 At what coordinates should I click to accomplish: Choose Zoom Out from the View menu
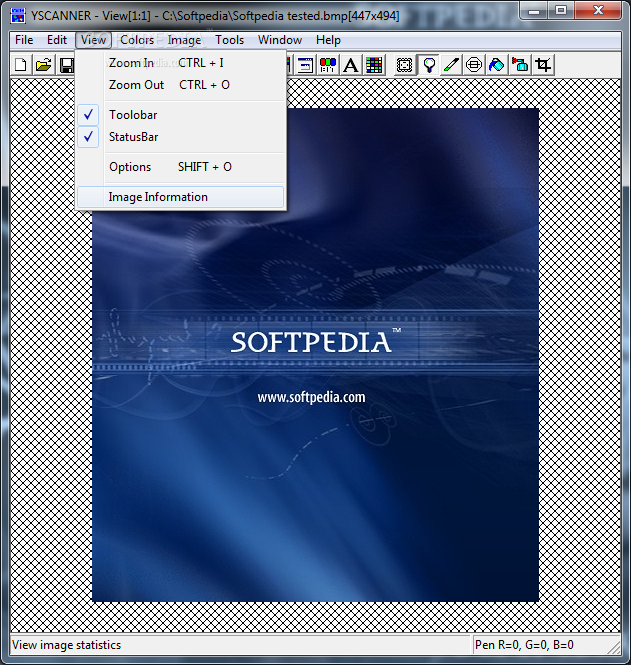point(181,85)
